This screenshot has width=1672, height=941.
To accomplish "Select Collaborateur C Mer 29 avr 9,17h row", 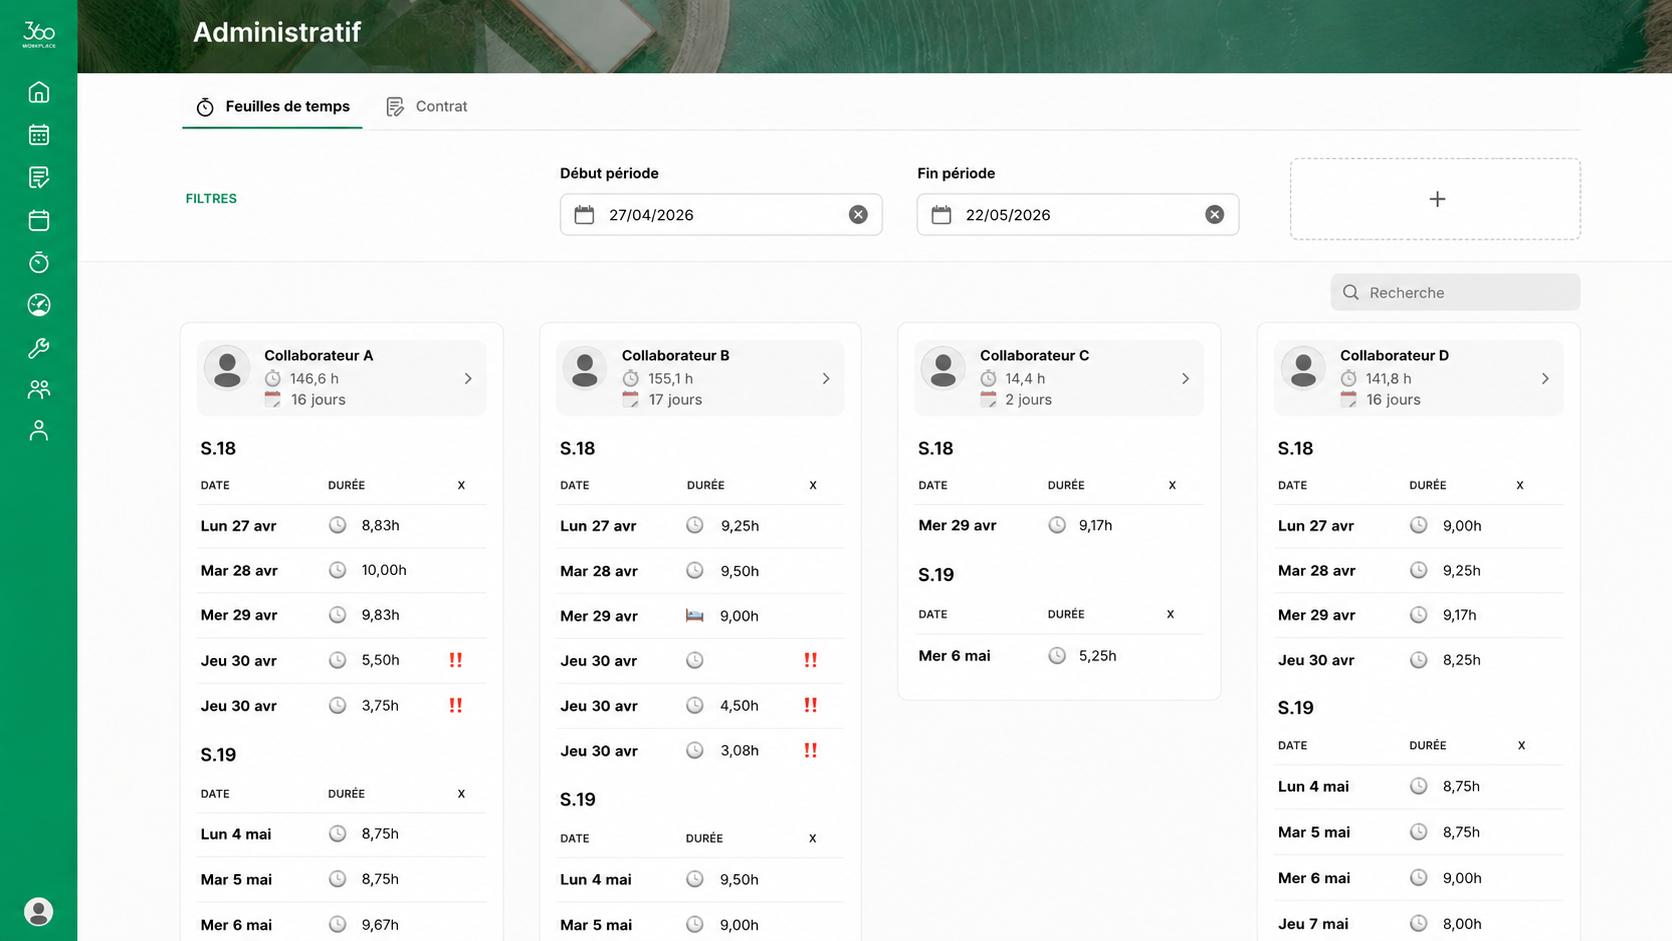I will tap(1059, 526).
